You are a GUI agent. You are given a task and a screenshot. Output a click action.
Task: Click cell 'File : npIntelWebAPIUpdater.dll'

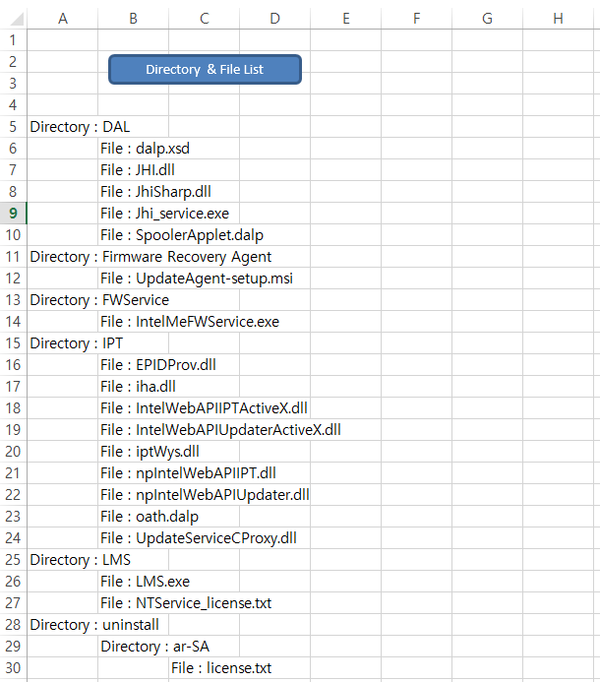point(205,495)
